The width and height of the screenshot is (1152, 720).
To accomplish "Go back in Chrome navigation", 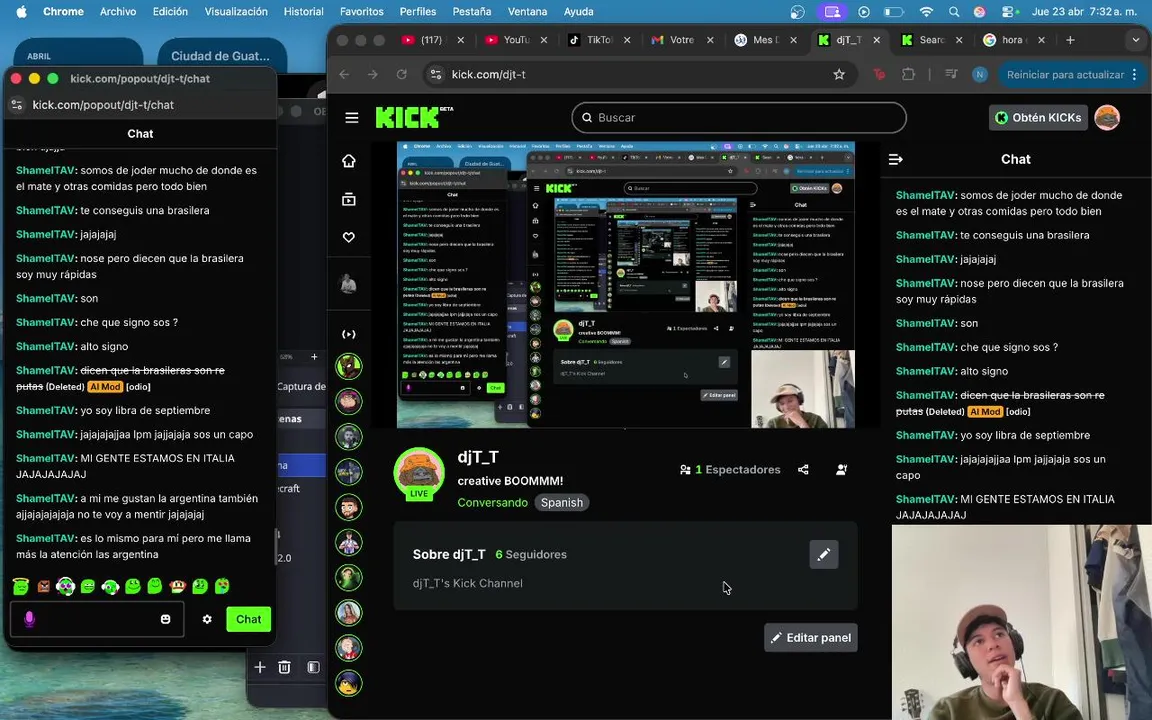I will point(344,74).
